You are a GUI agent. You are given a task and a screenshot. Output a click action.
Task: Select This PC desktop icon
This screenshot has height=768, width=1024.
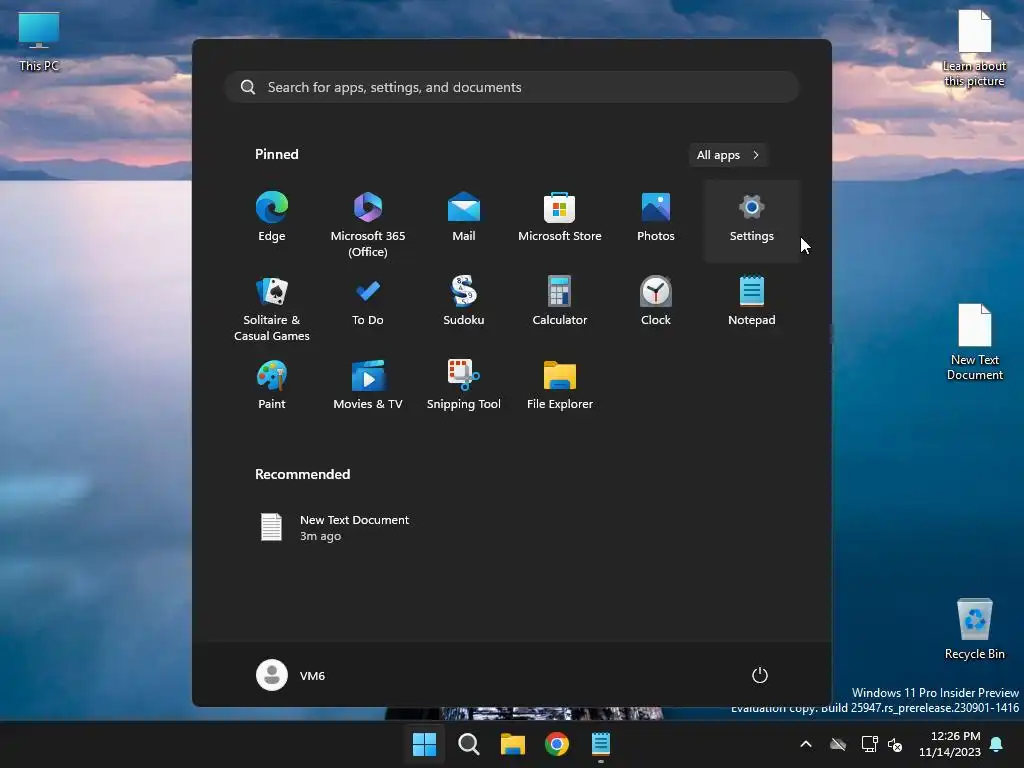tap(39, 42)
